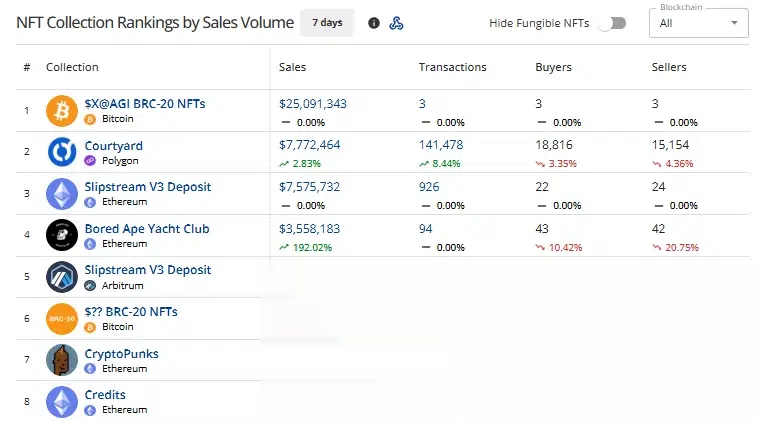
Task: Open the Slipstream V3 Deposit Ethereum link
Action: [148, 187]
